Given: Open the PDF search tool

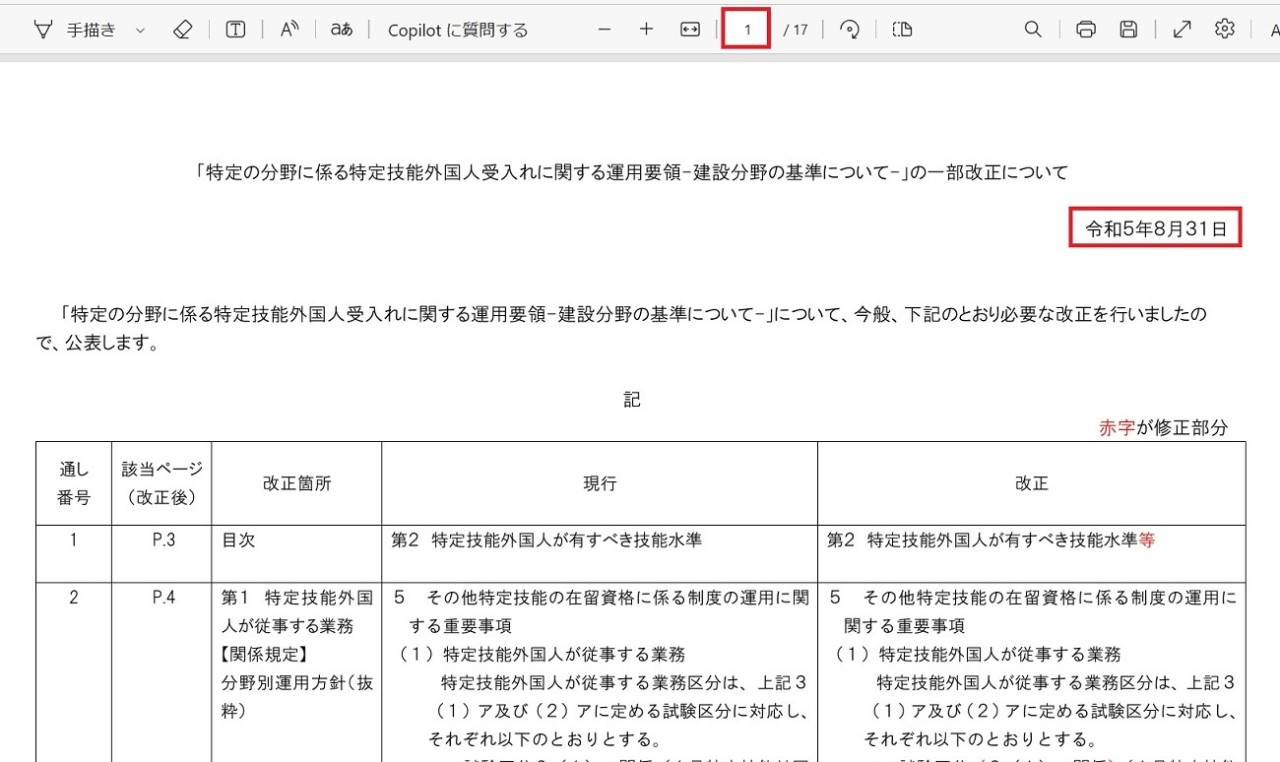Looking at the screenshot, I should coord(1033,30).
